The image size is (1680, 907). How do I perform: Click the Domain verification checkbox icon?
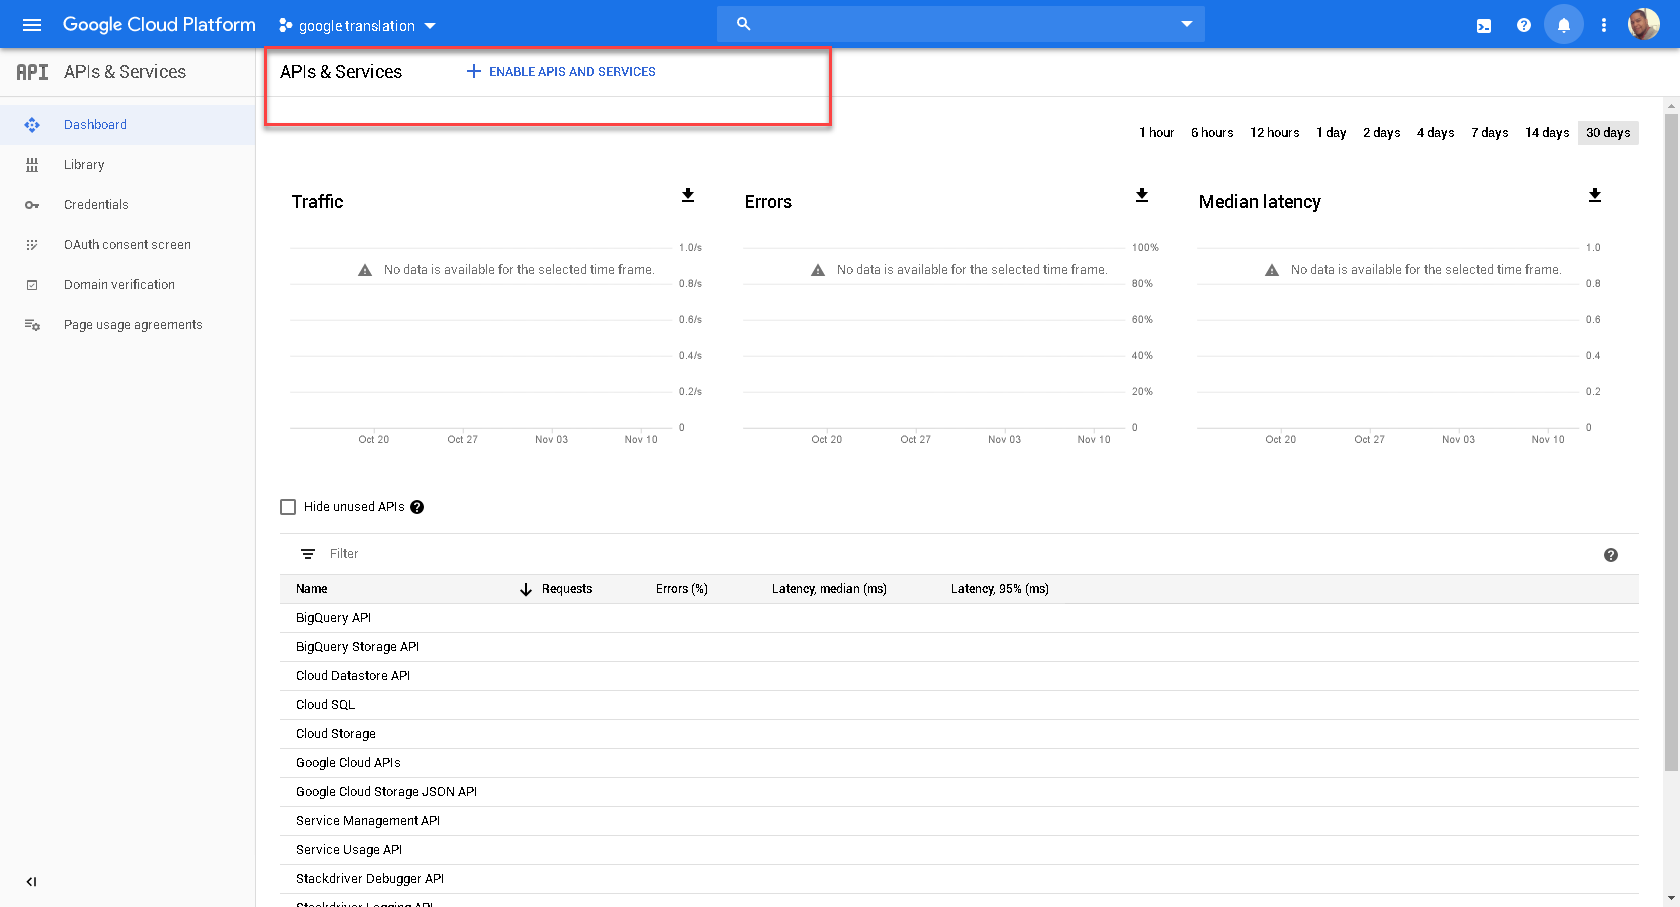(32, 285)
